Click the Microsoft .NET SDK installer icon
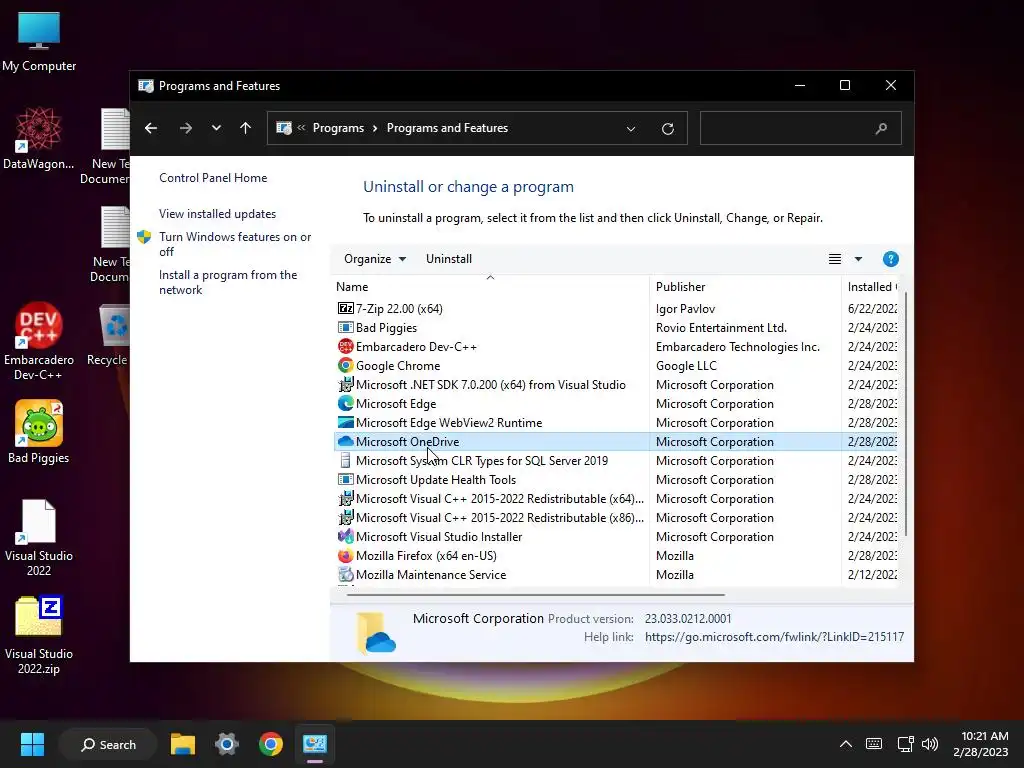The height and width of the screenshot is (768, 1024). tap(345, 384)
